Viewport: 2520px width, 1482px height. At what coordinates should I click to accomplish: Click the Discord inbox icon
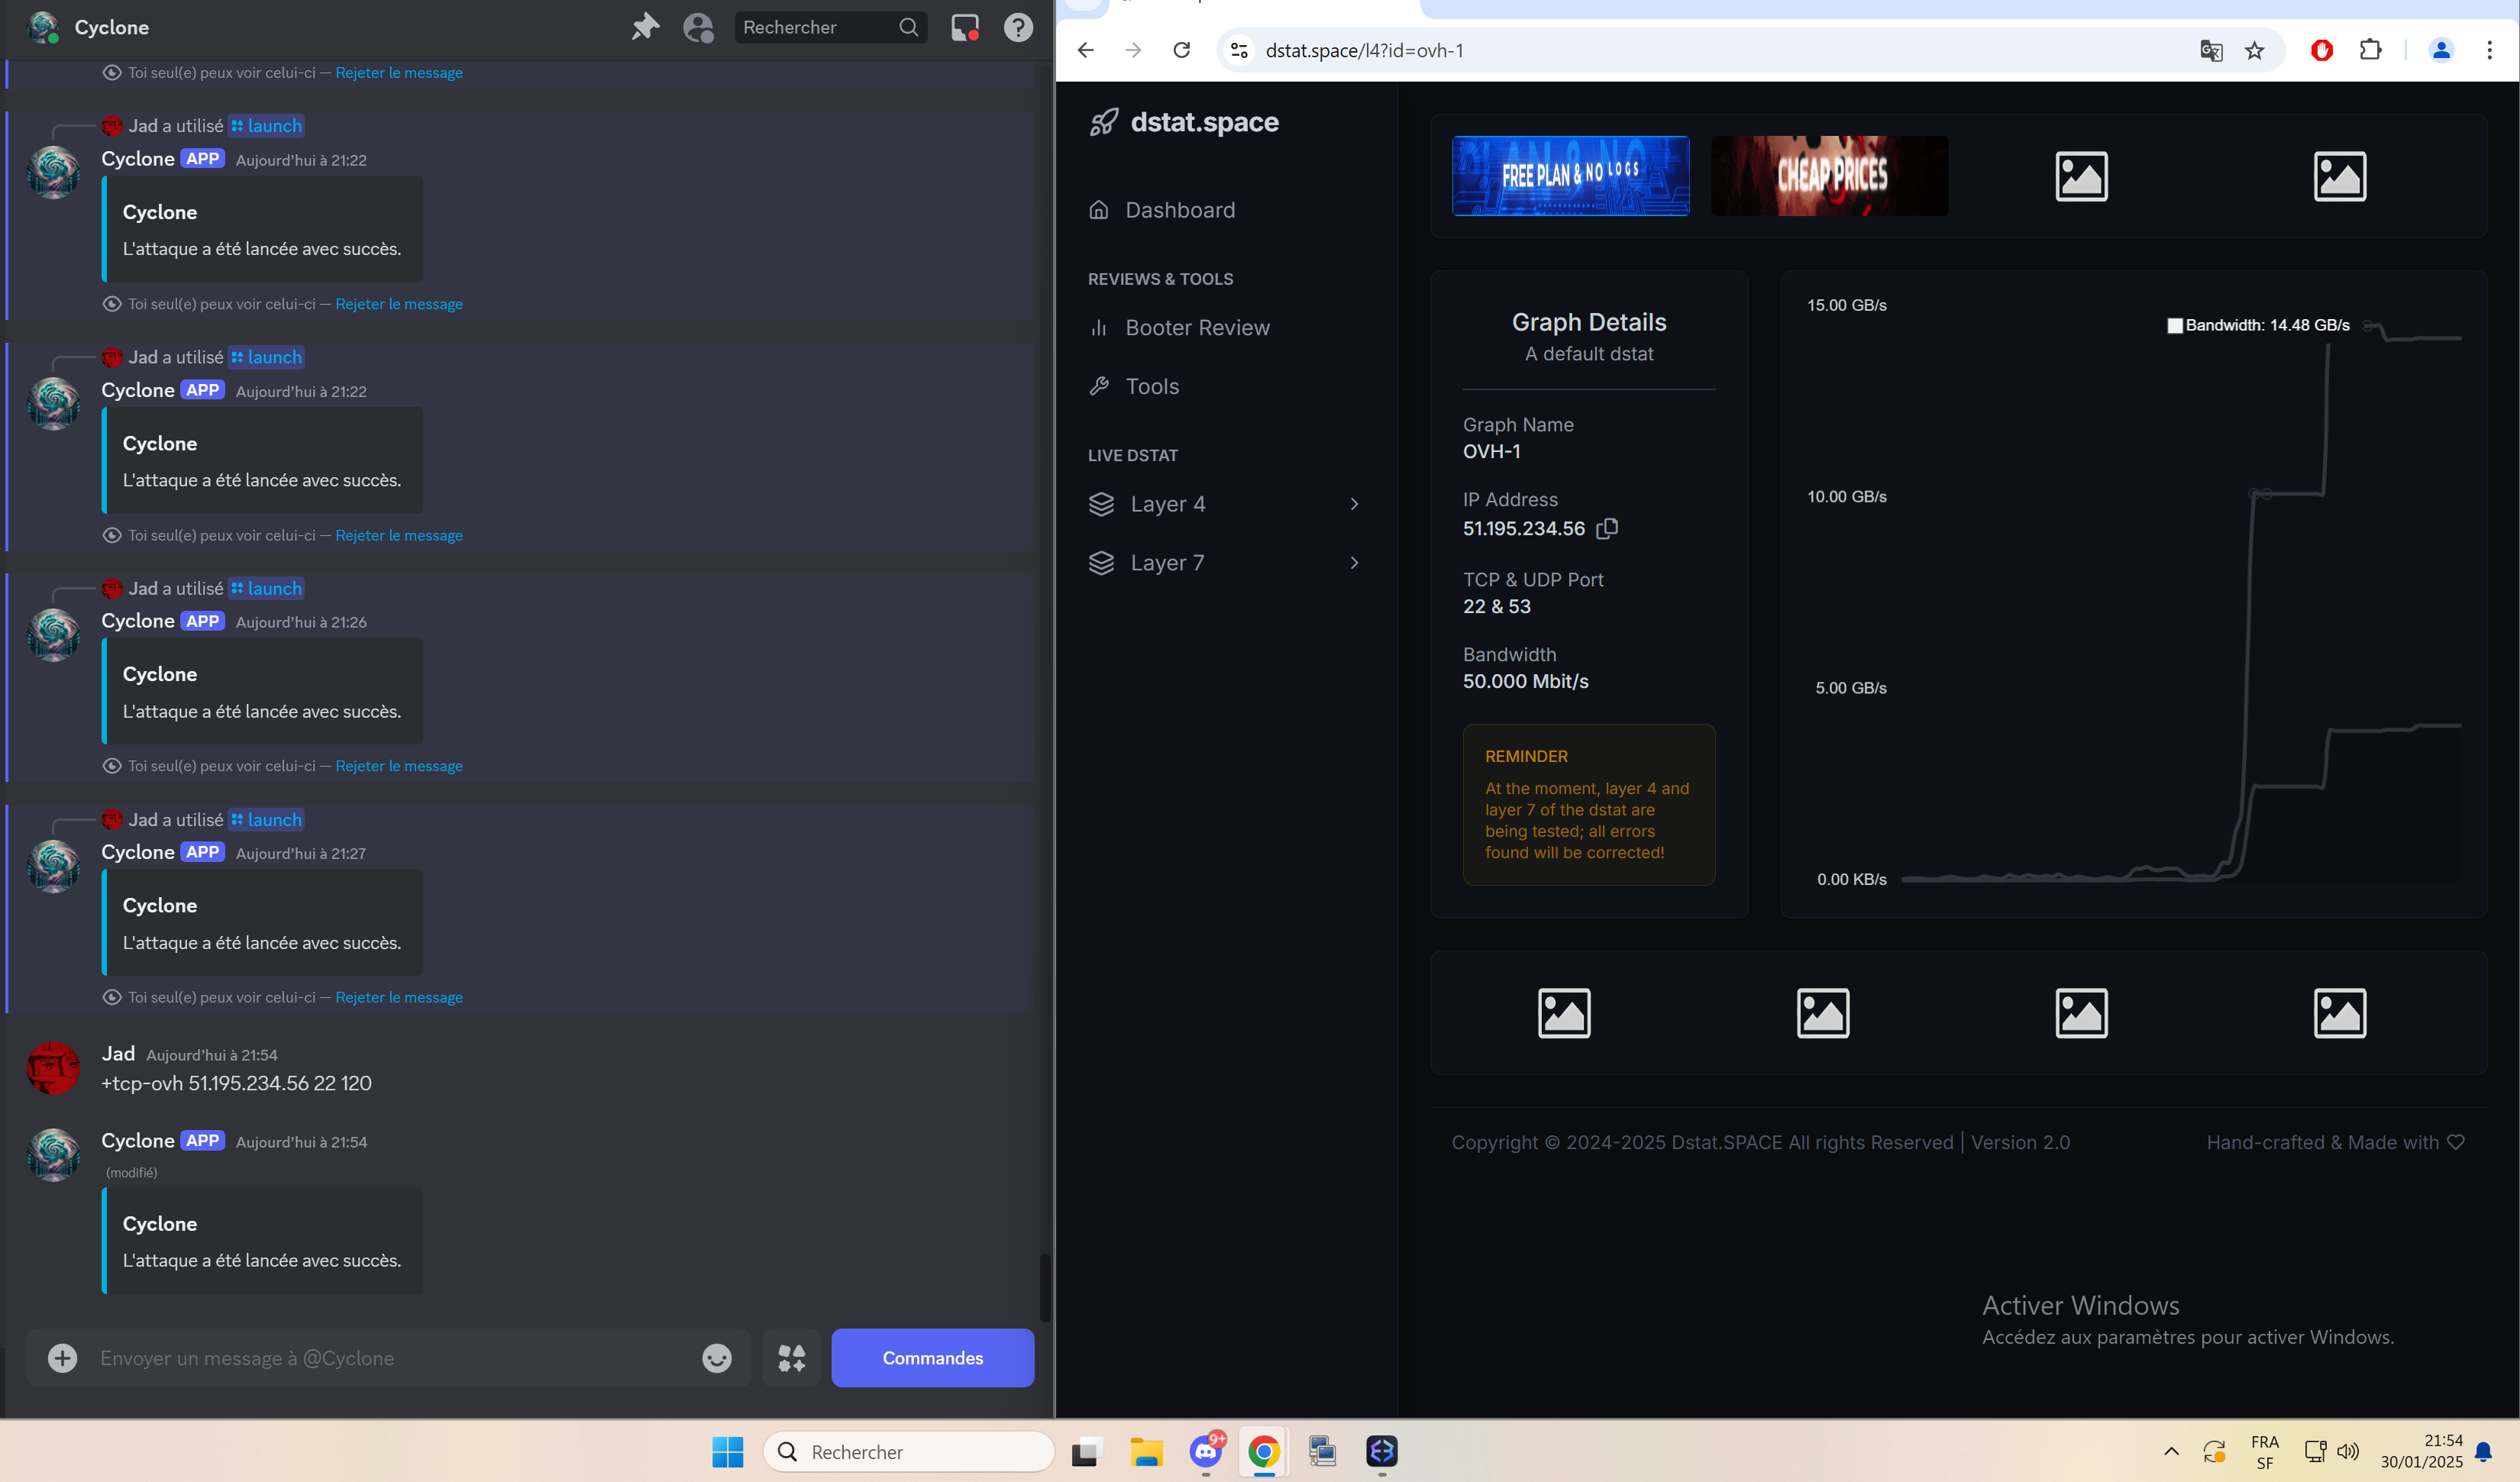coord(964,27)
